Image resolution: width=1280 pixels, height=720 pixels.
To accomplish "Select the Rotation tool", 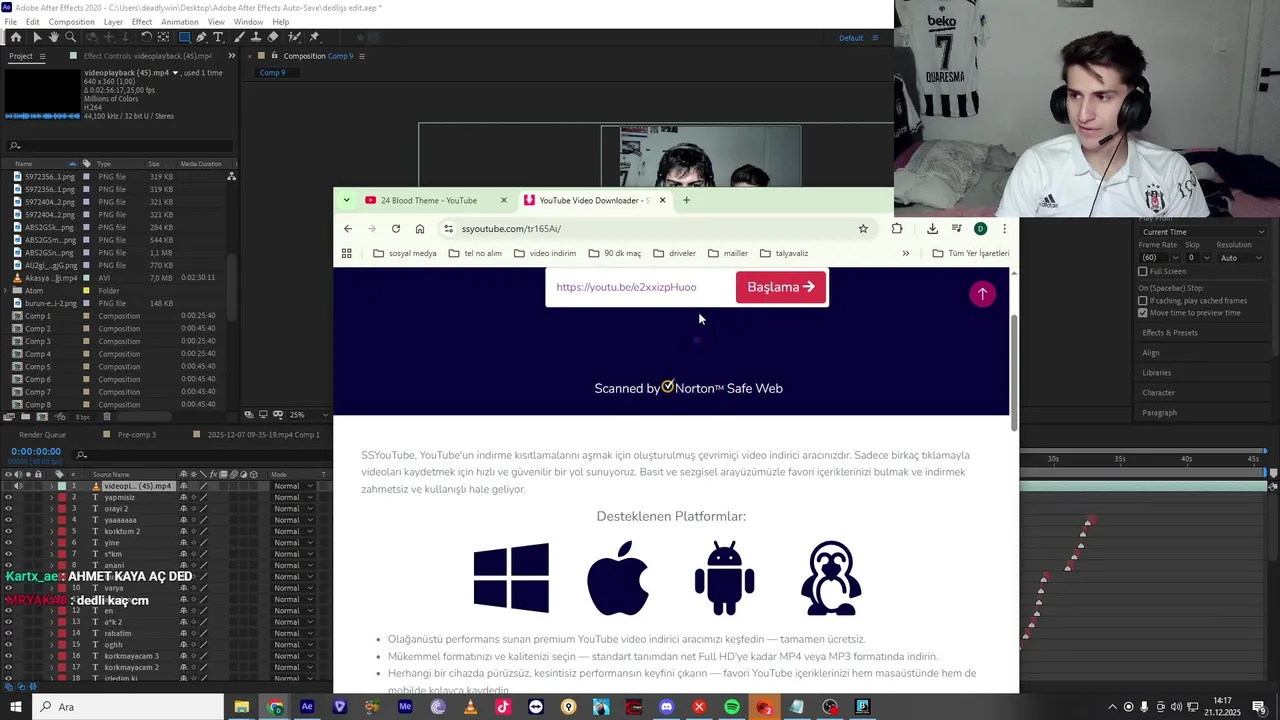I will (x=146, y=37).
